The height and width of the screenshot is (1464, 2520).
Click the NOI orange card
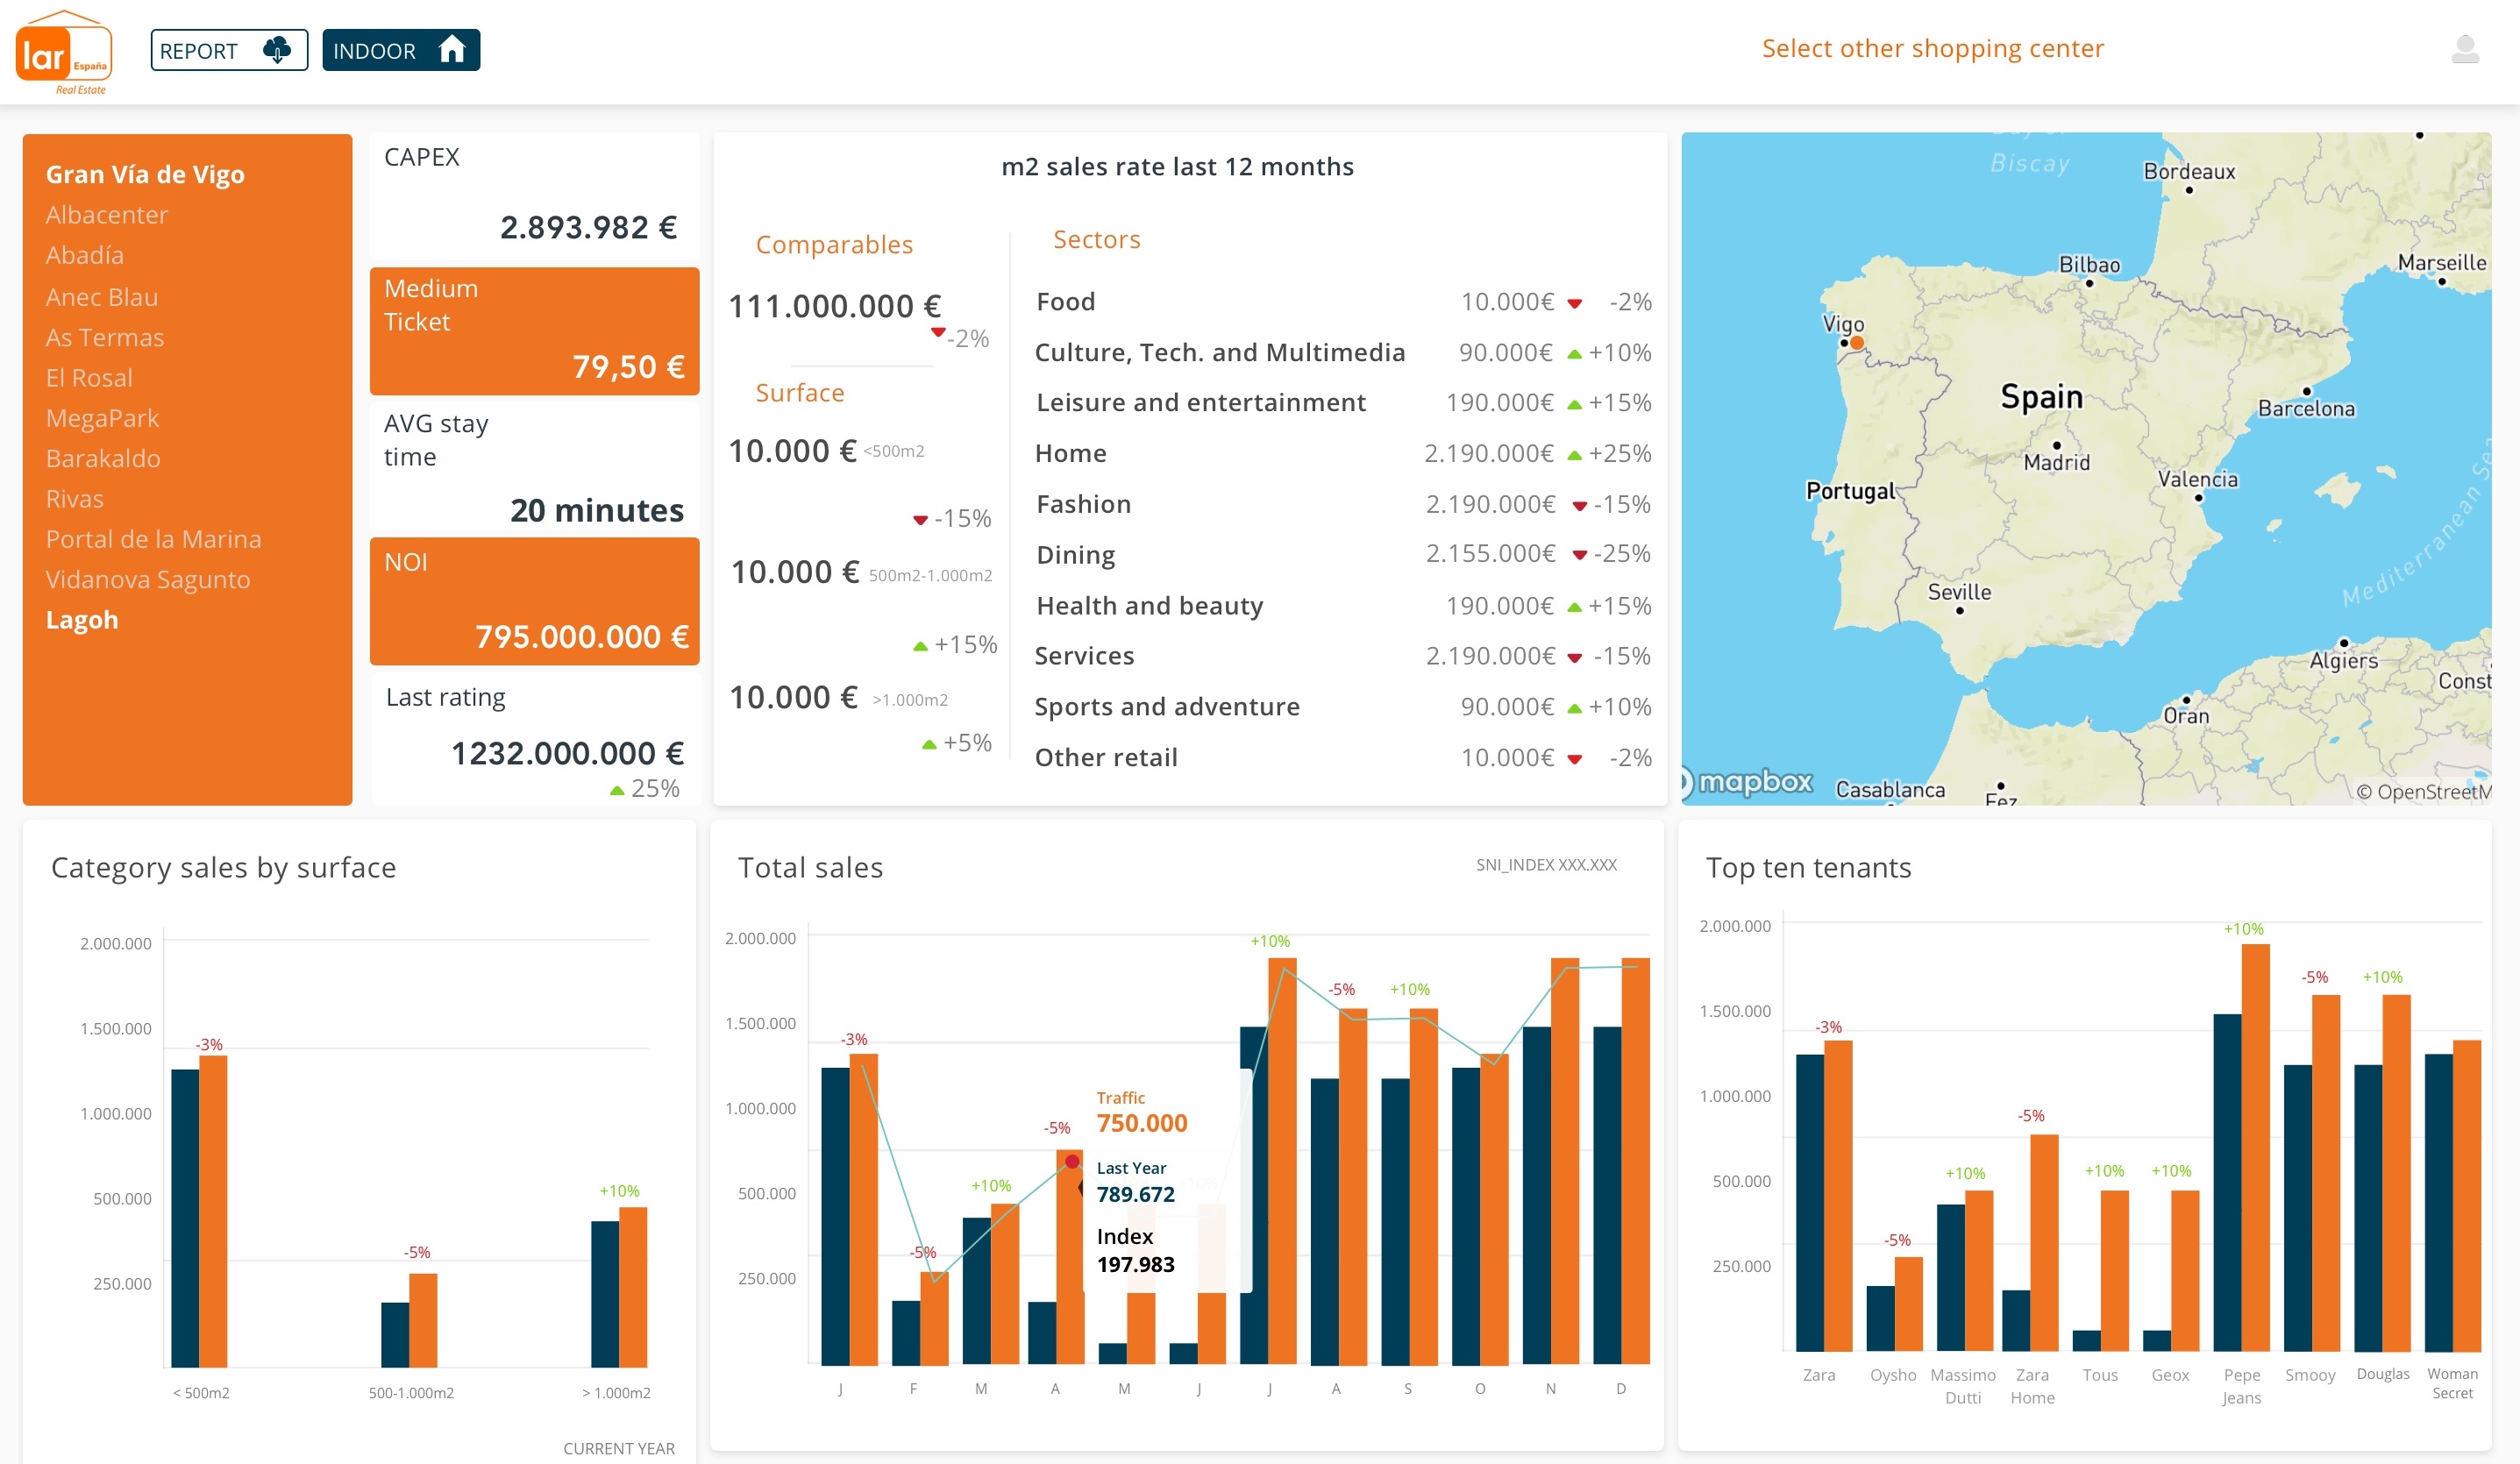point(534,601)
